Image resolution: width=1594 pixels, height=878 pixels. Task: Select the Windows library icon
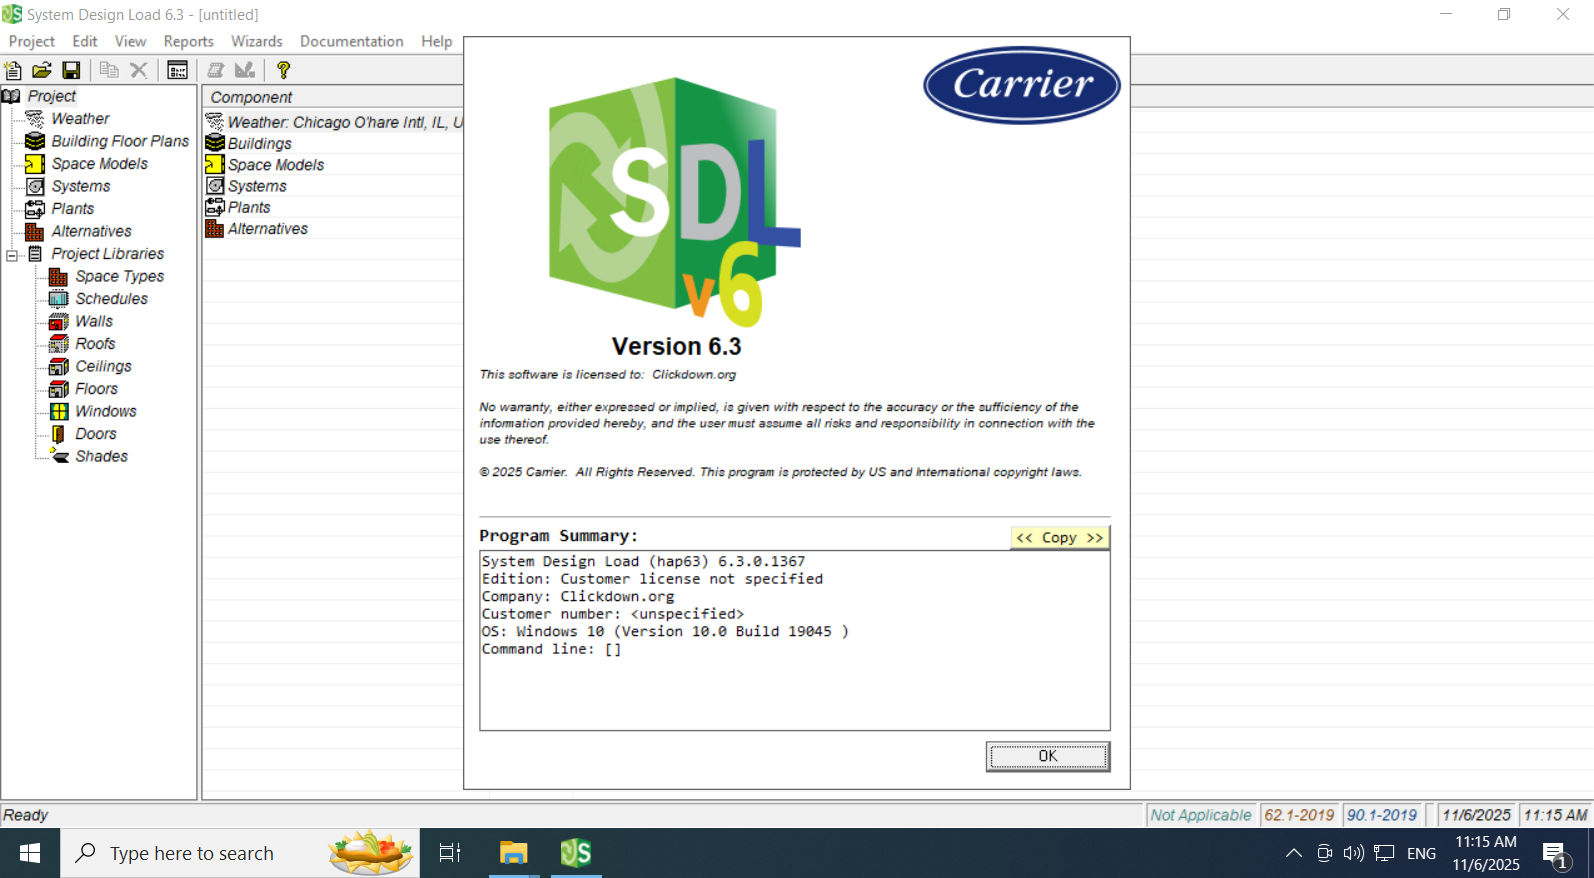(59, 411)
